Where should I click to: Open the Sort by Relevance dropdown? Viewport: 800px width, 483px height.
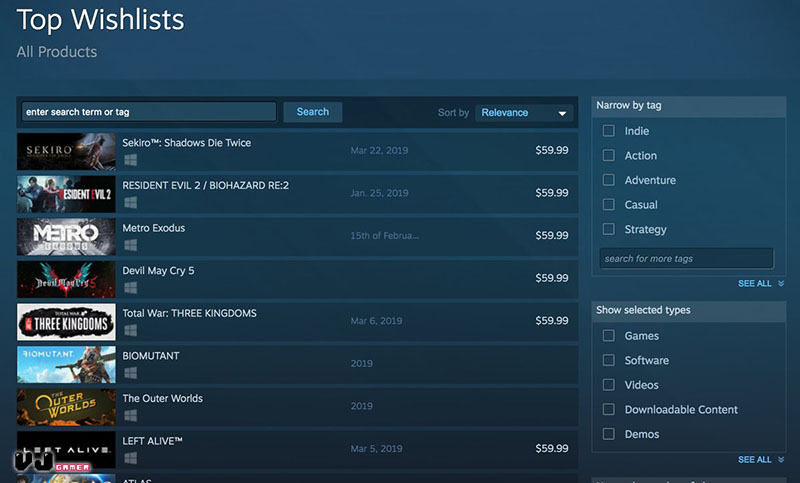pyautogui.click(x=524, y=113)
